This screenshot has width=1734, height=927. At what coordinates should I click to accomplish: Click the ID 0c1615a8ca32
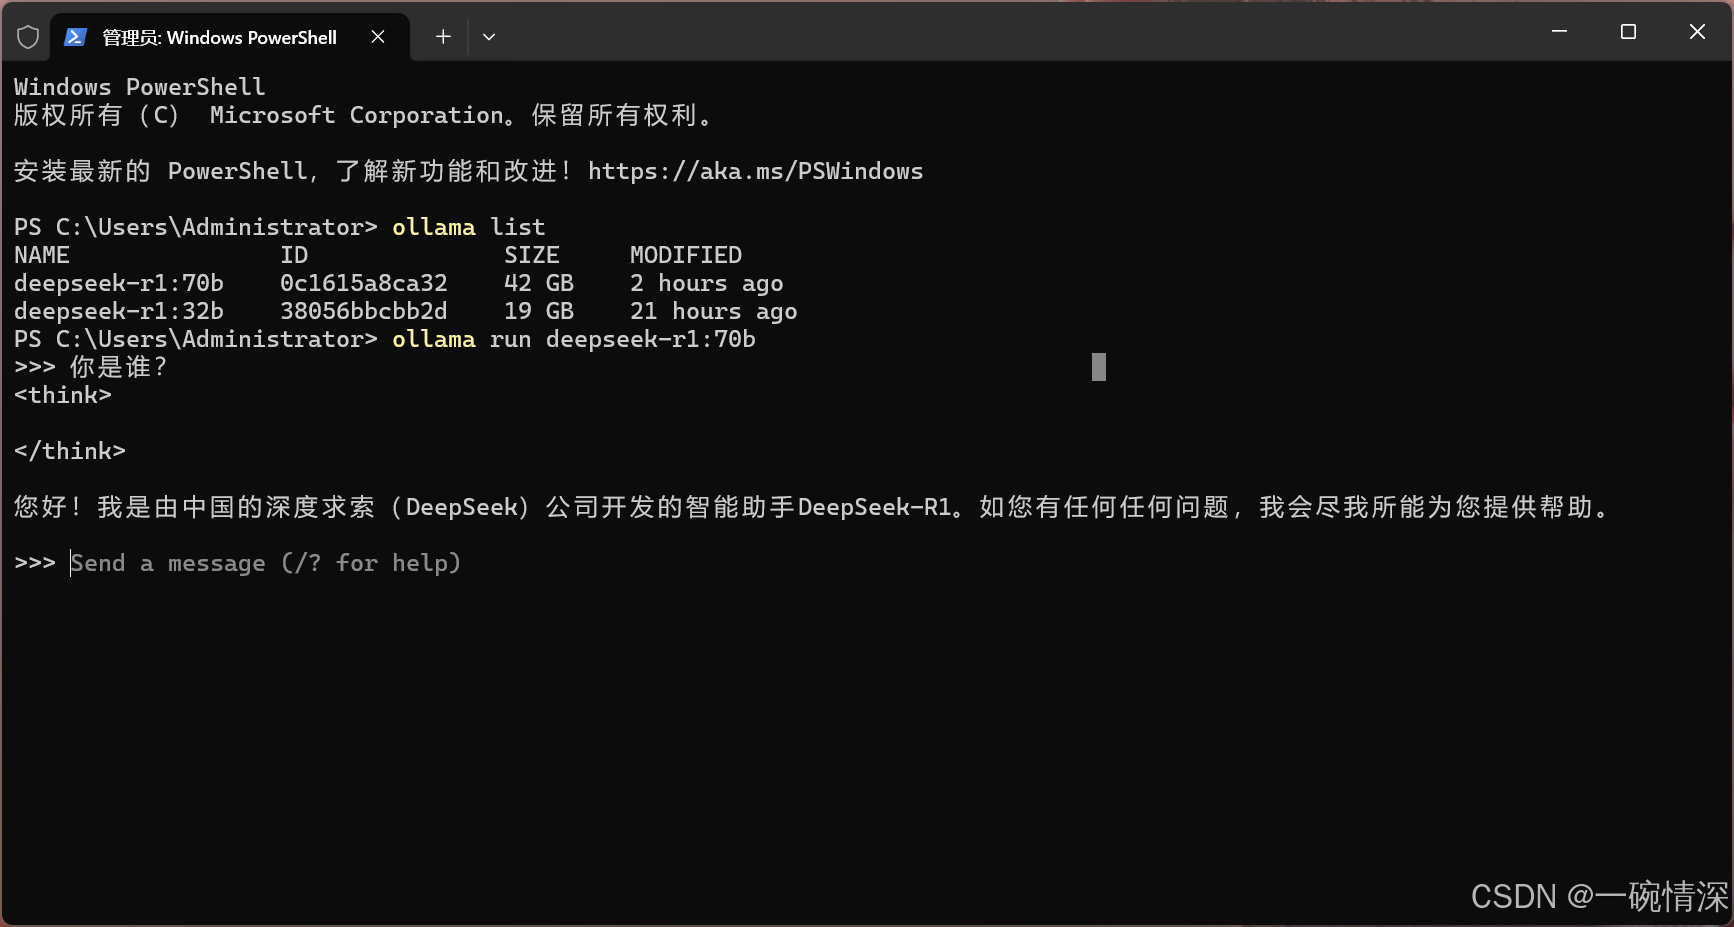[364, 283]
